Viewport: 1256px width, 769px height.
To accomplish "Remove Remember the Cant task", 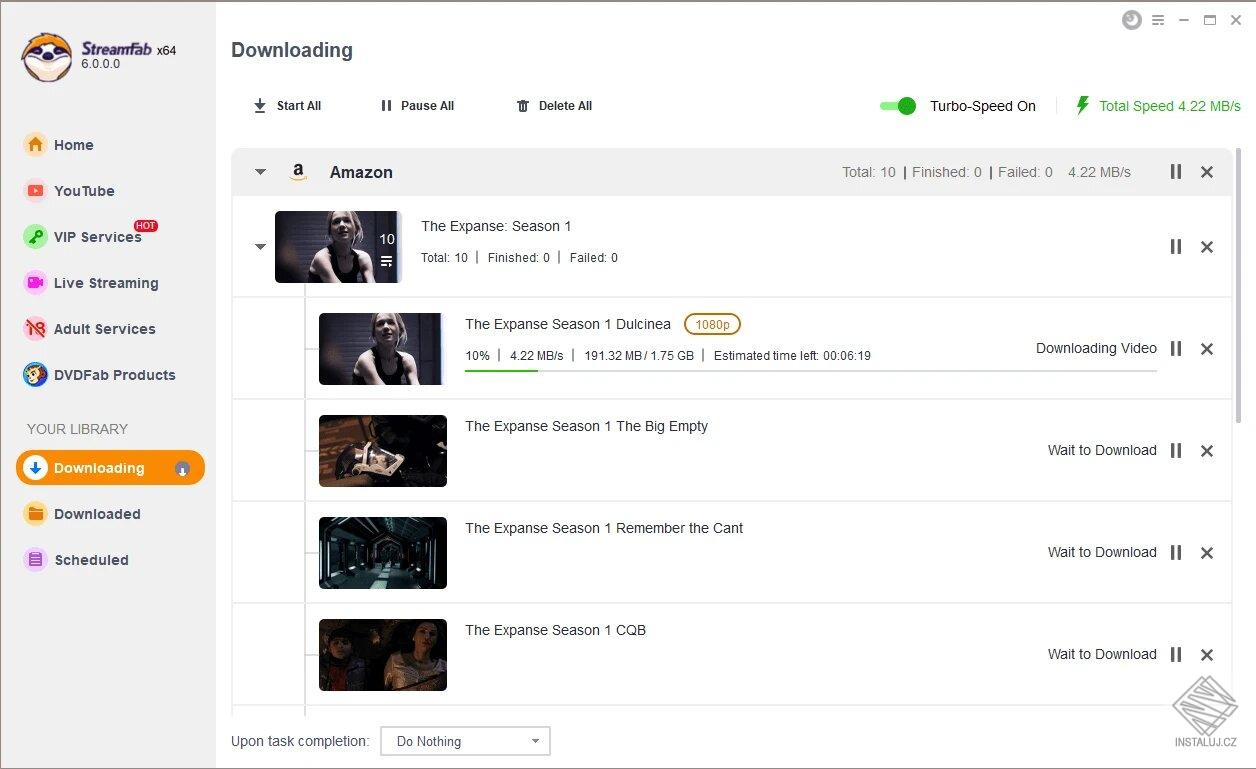I will point(1207,553).
